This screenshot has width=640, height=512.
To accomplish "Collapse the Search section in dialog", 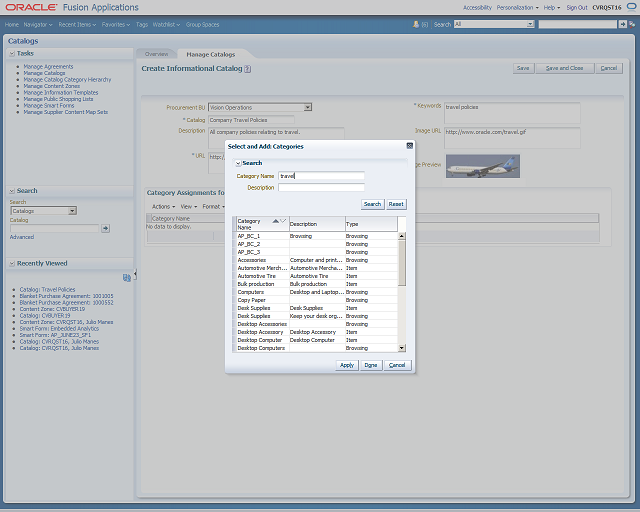I will pyautogui.click(x=238, y=163).
